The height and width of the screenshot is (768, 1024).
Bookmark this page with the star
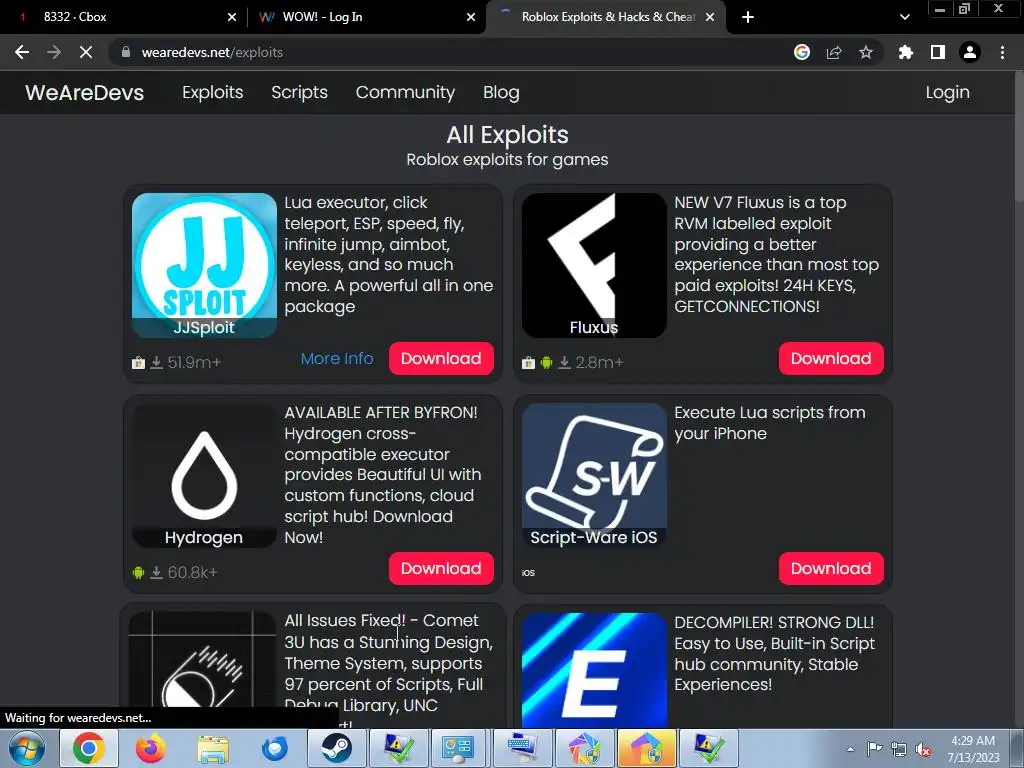click(x=865, y=52)
